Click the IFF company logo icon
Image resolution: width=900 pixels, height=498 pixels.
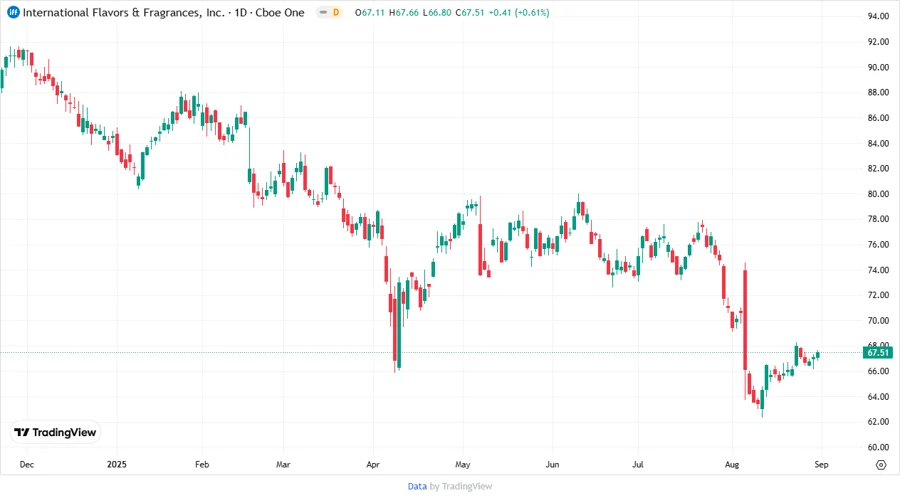tap(13, 12)
